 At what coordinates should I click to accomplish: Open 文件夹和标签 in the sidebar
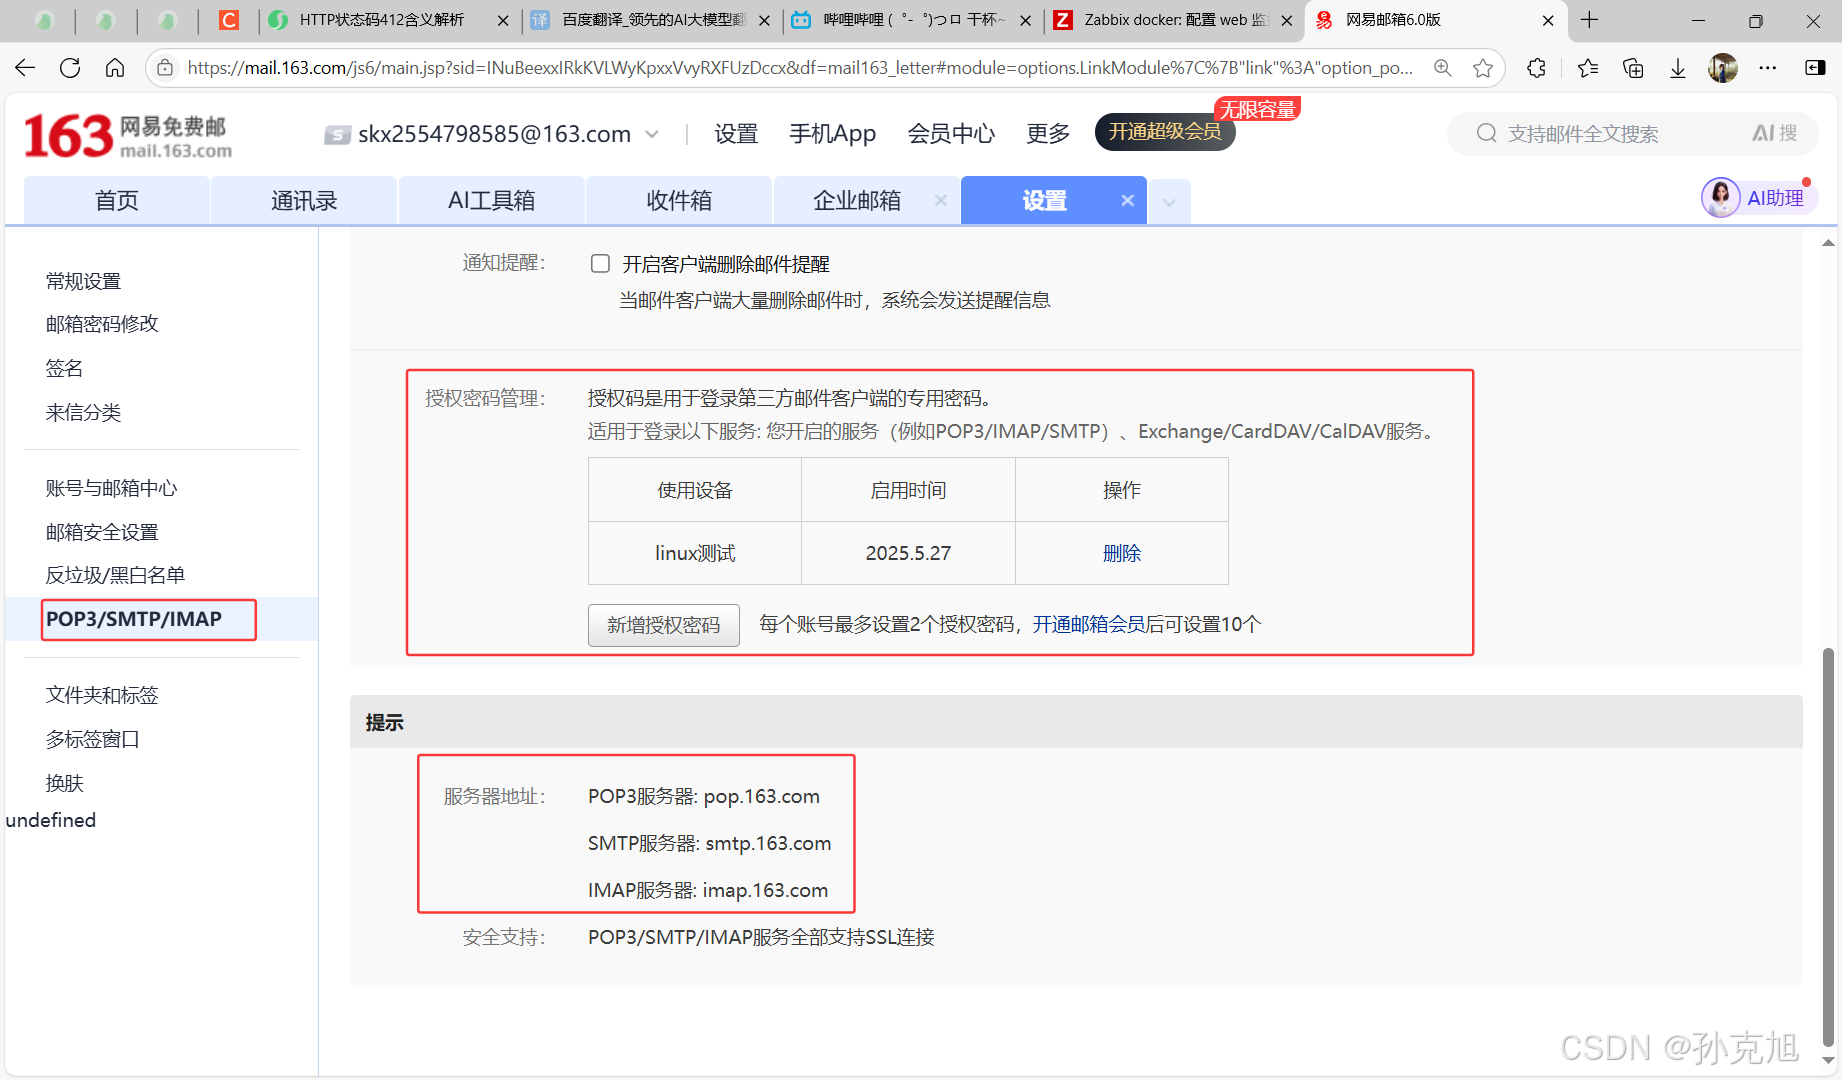coord(102,695)
